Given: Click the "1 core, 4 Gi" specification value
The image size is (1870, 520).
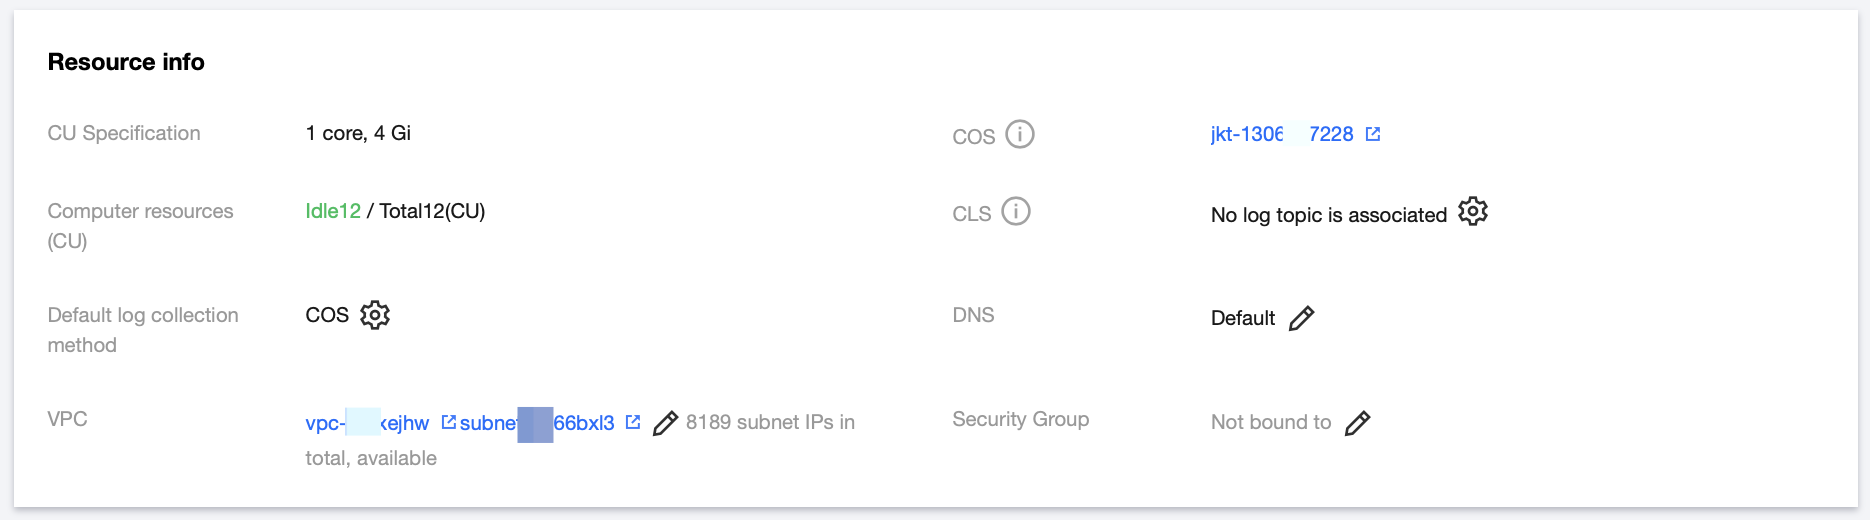Looking at the screenshot, I should (358, 133).
